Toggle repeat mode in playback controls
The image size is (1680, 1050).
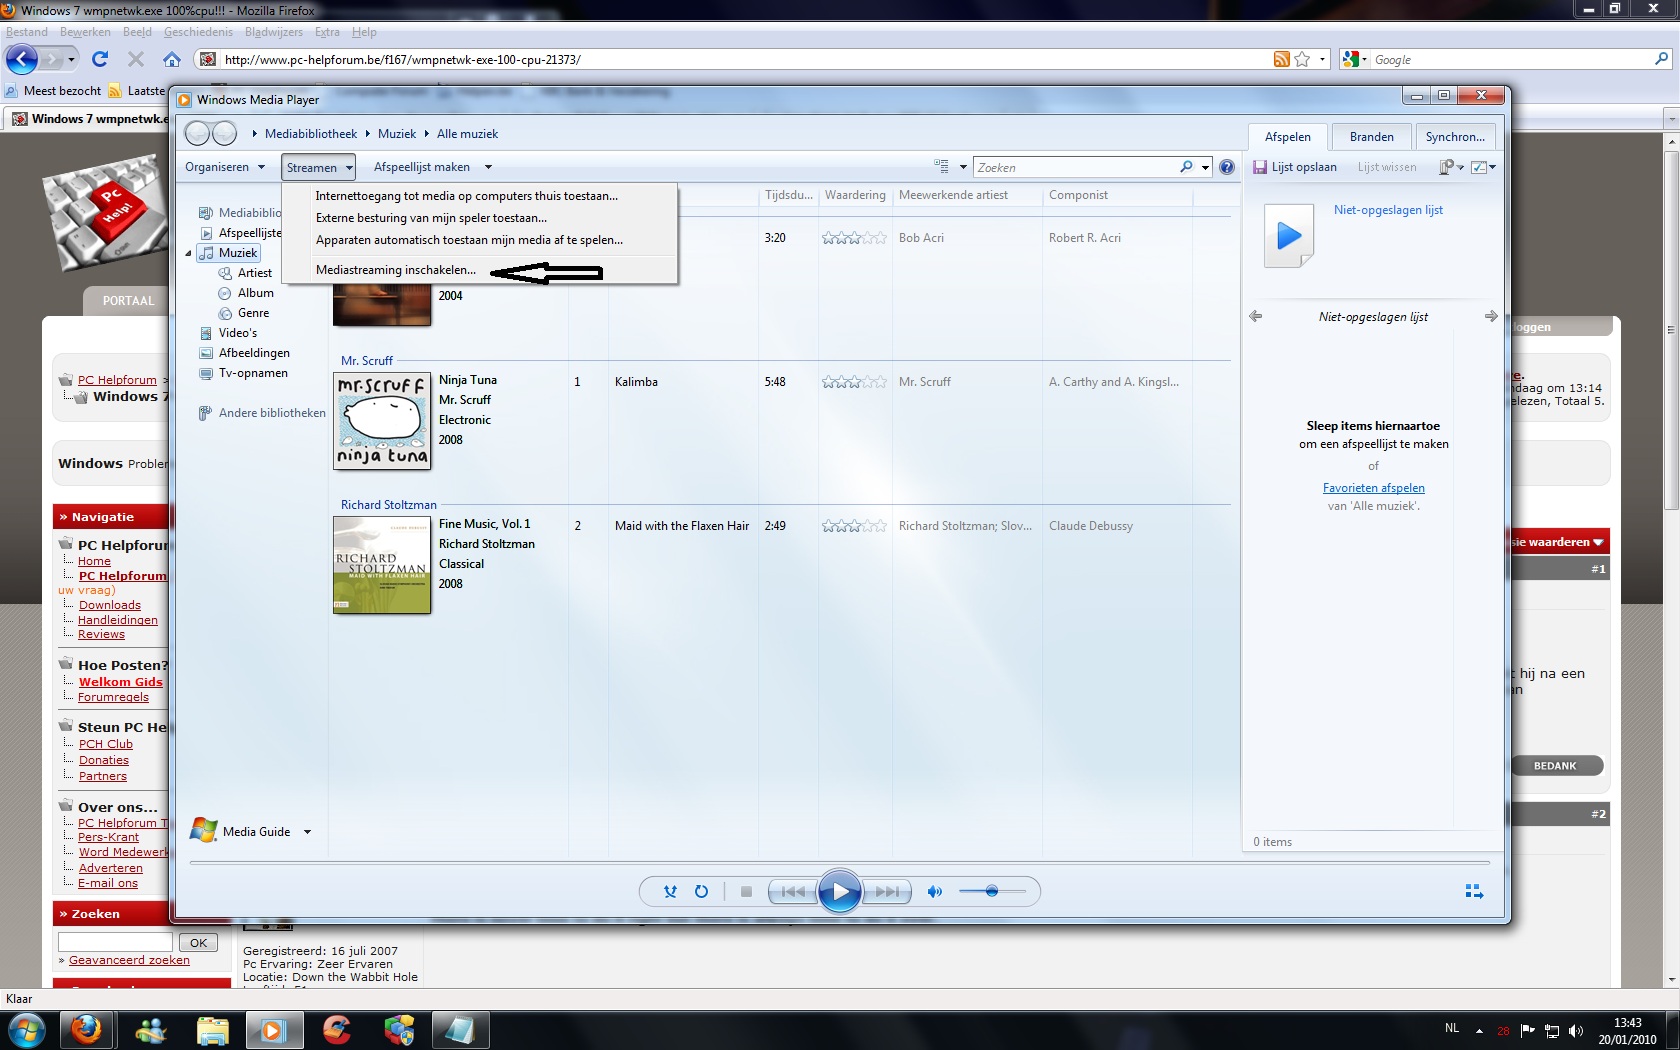(x=701, y=891)
